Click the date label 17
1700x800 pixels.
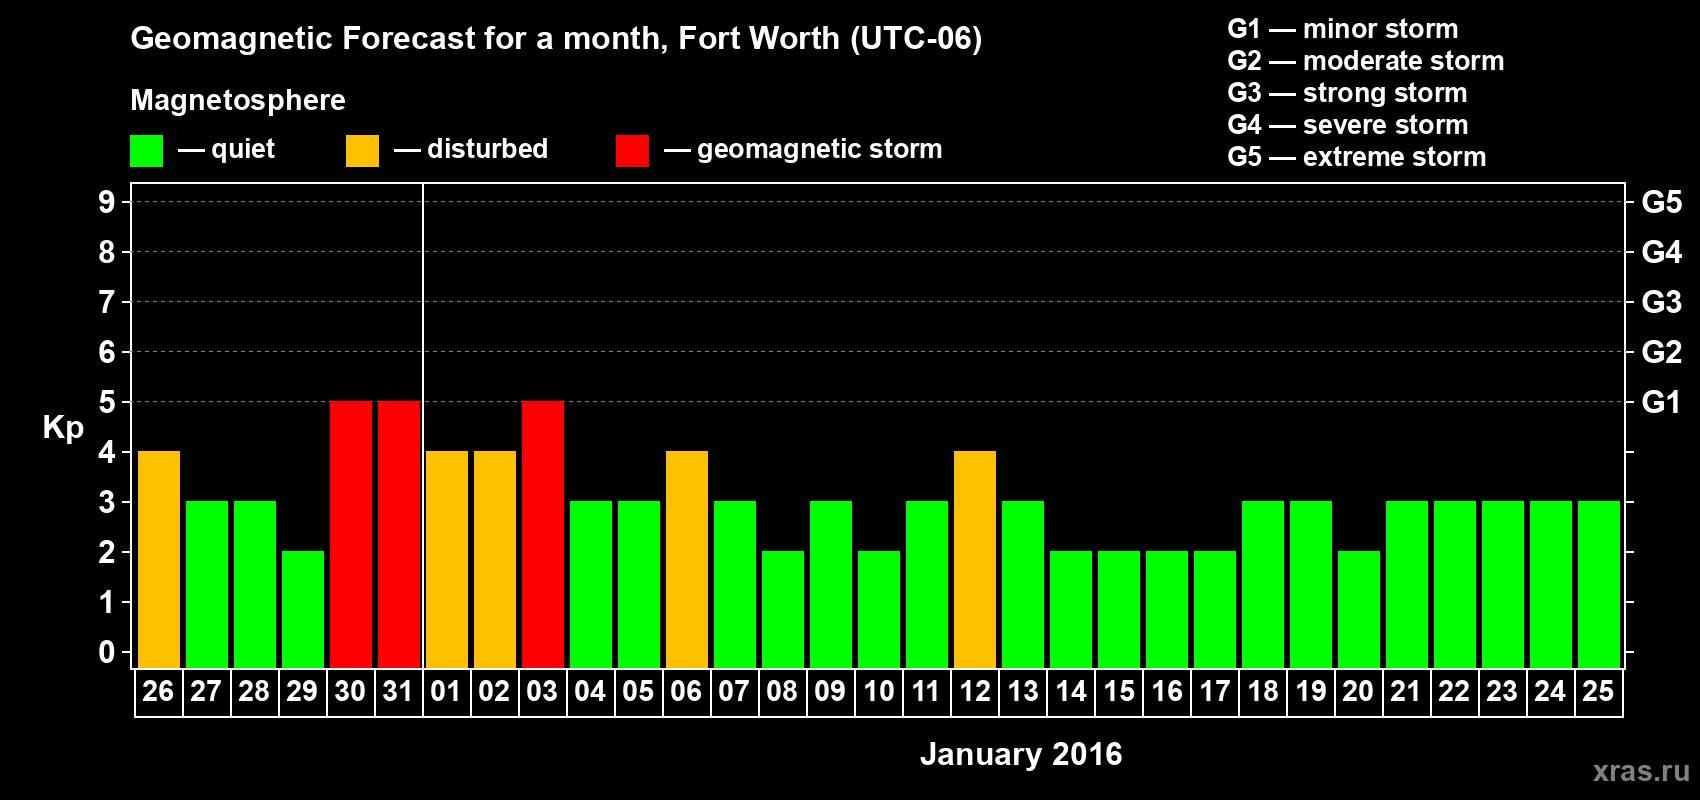[x=1215, y=692]
